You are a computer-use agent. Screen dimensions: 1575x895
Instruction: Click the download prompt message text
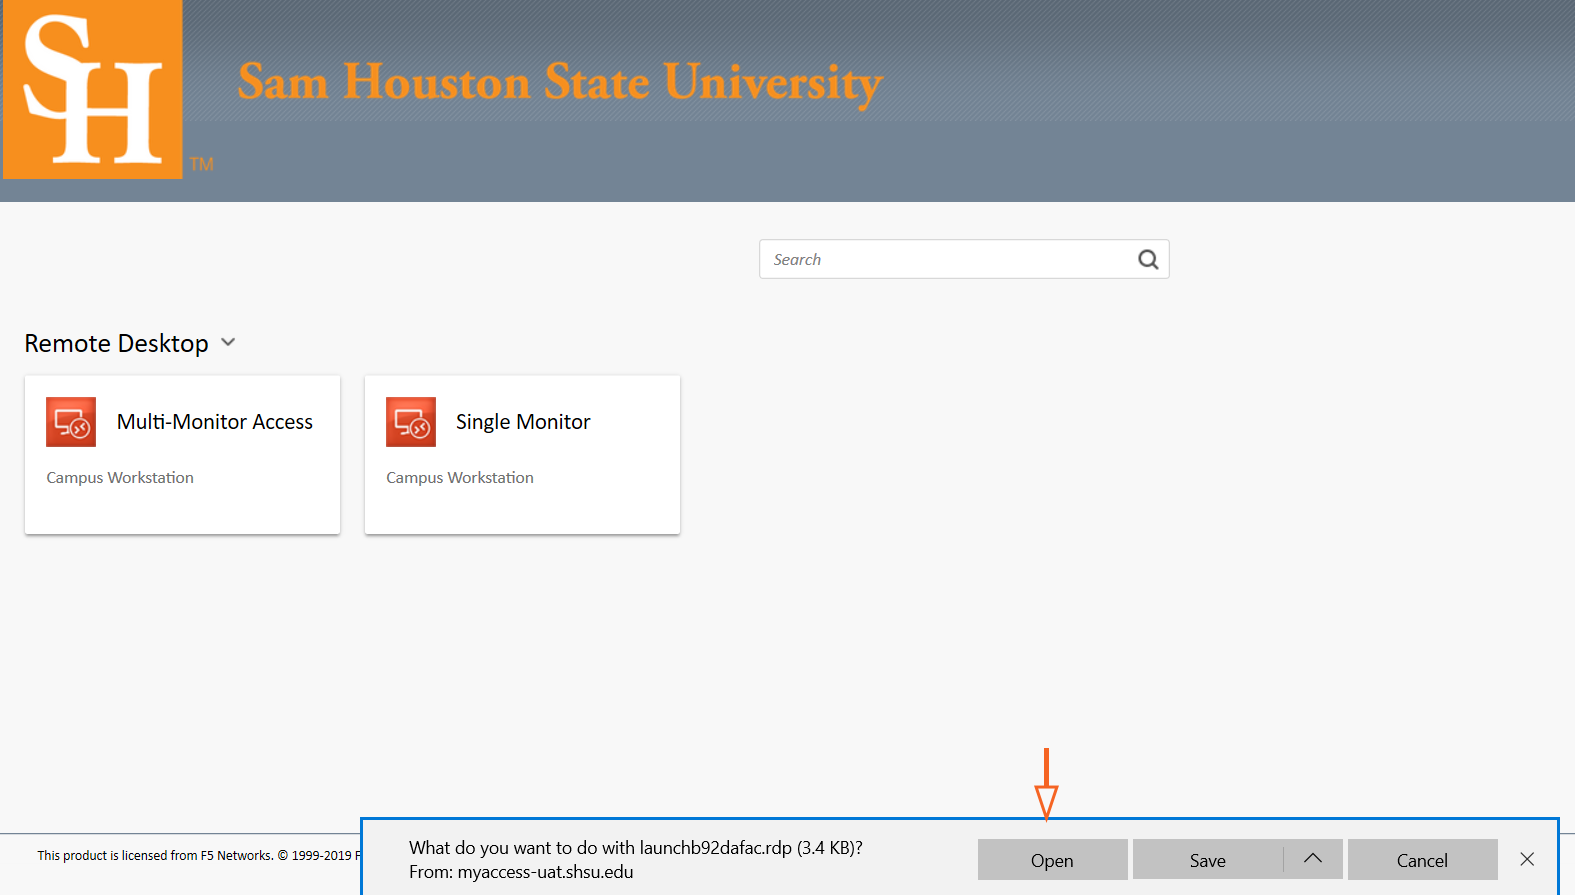pos(635,848)
